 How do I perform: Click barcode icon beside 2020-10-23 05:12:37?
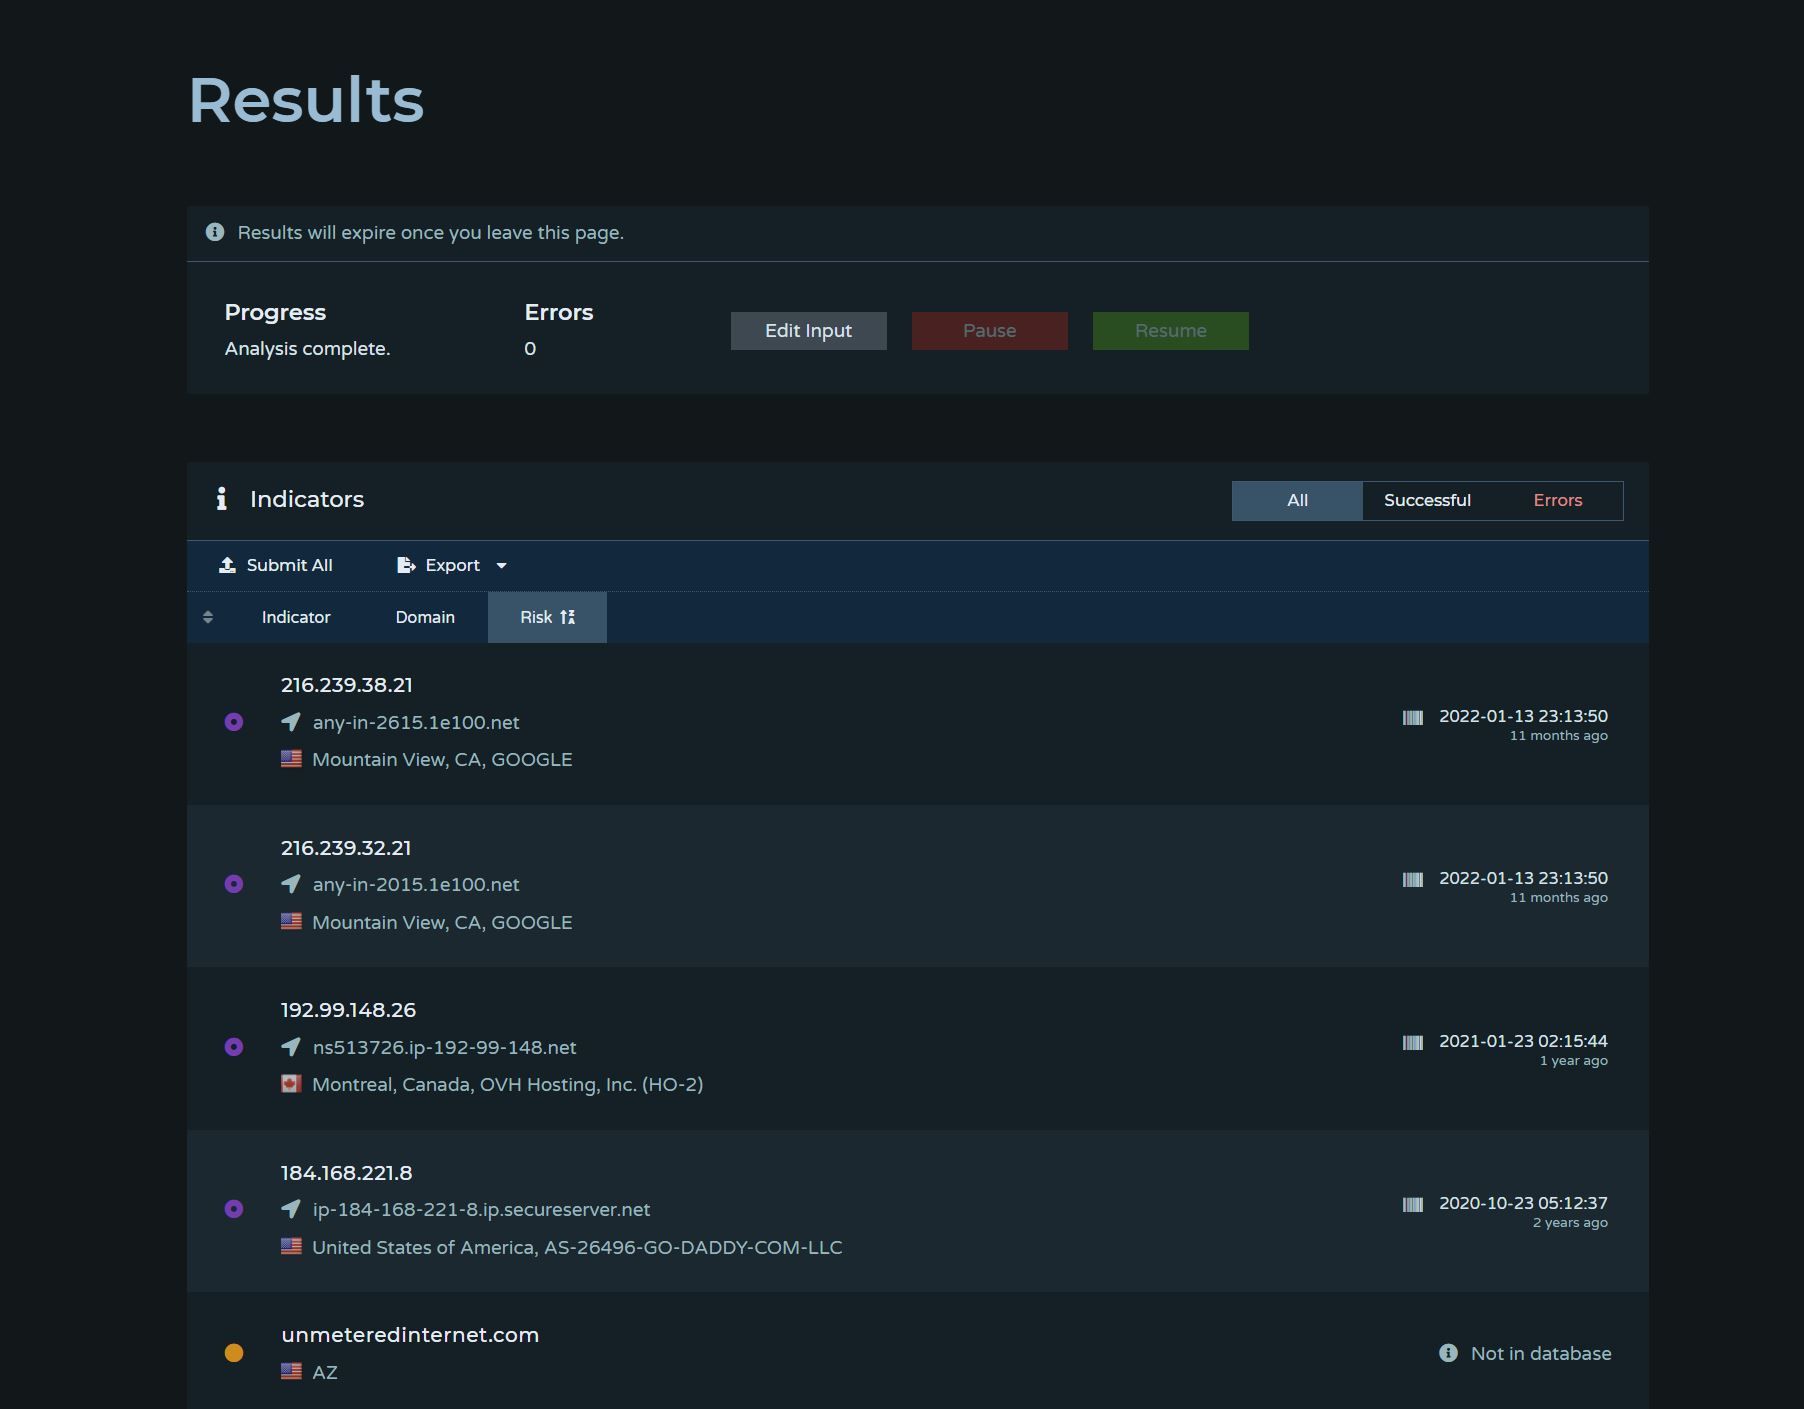click(1413, 1205)
